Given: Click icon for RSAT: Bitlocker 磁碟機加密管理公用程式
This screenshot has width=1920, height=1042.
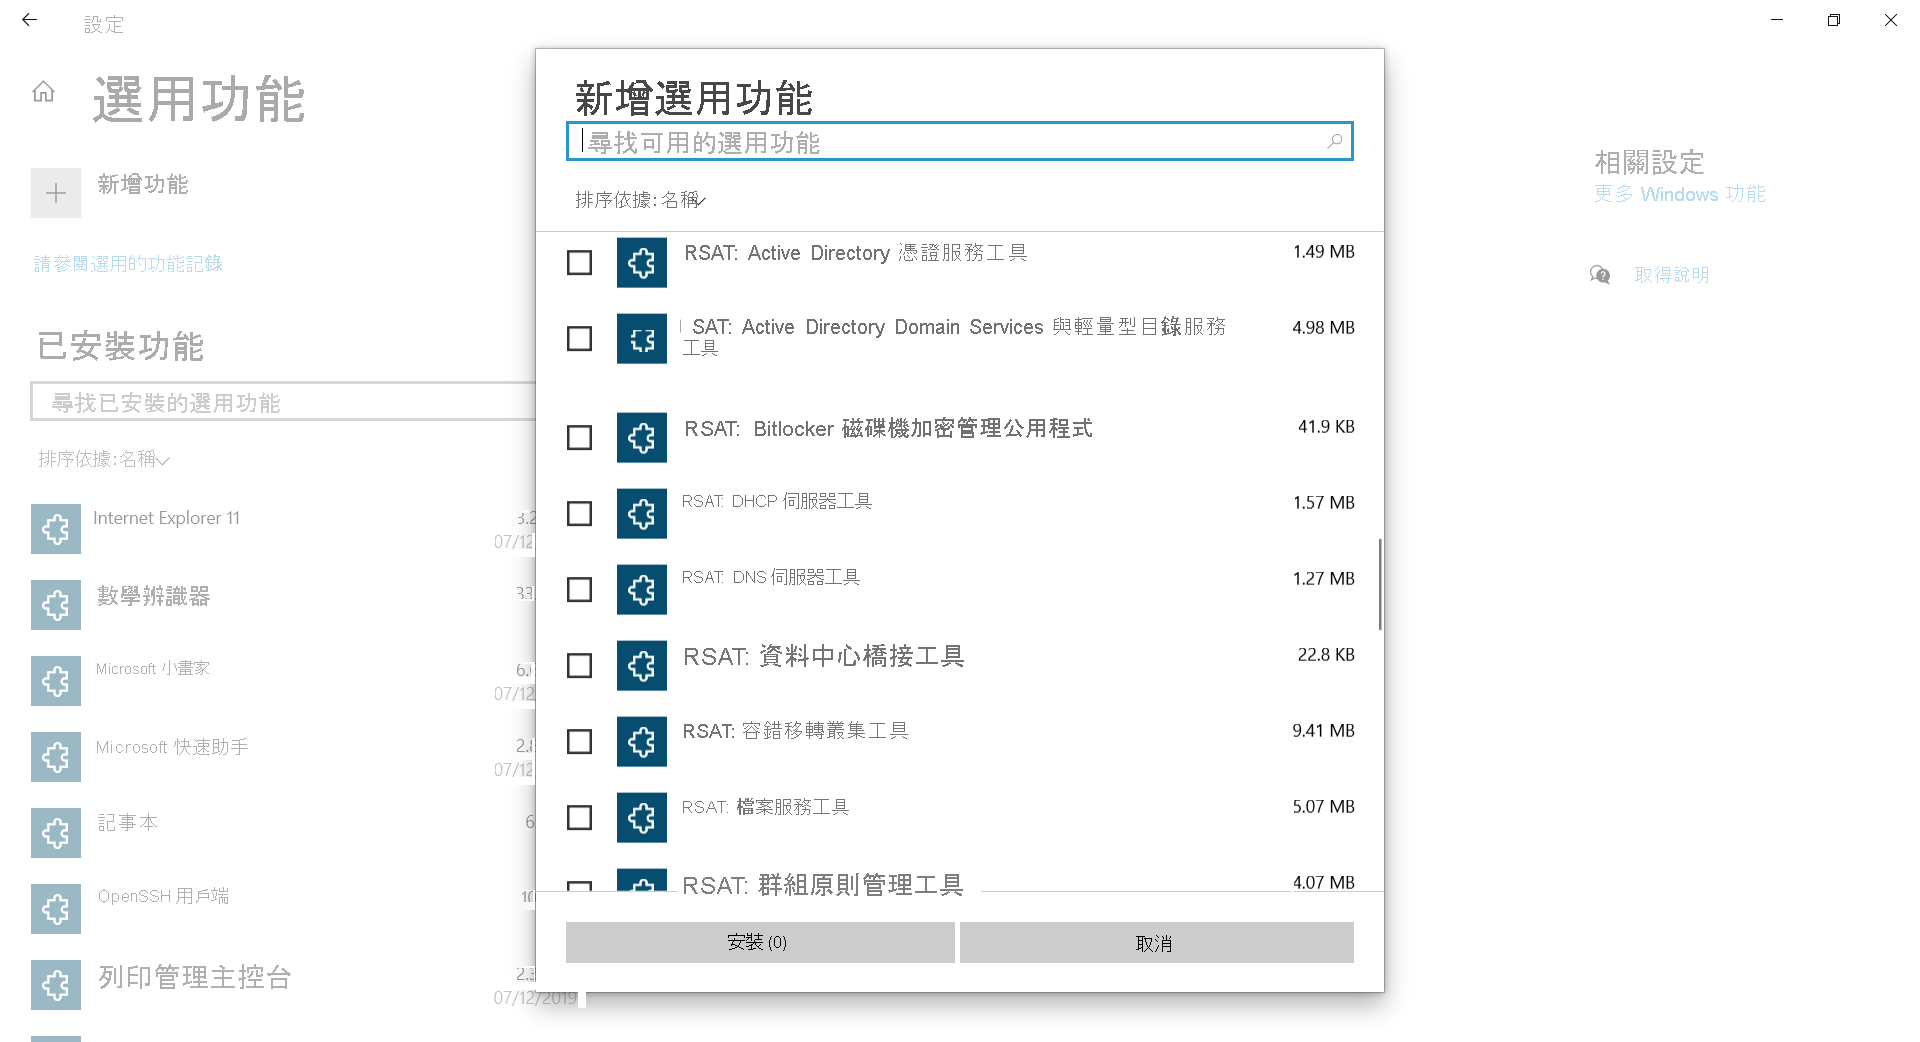Looking at the screenshot, I should [642, 438].
